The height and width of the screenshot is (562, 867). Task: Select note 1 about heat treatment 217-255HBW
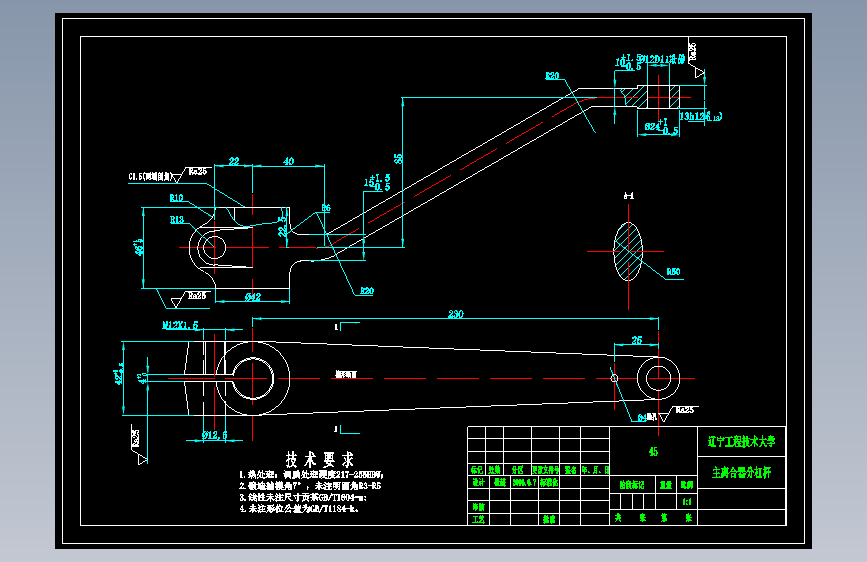click(311, 475)
